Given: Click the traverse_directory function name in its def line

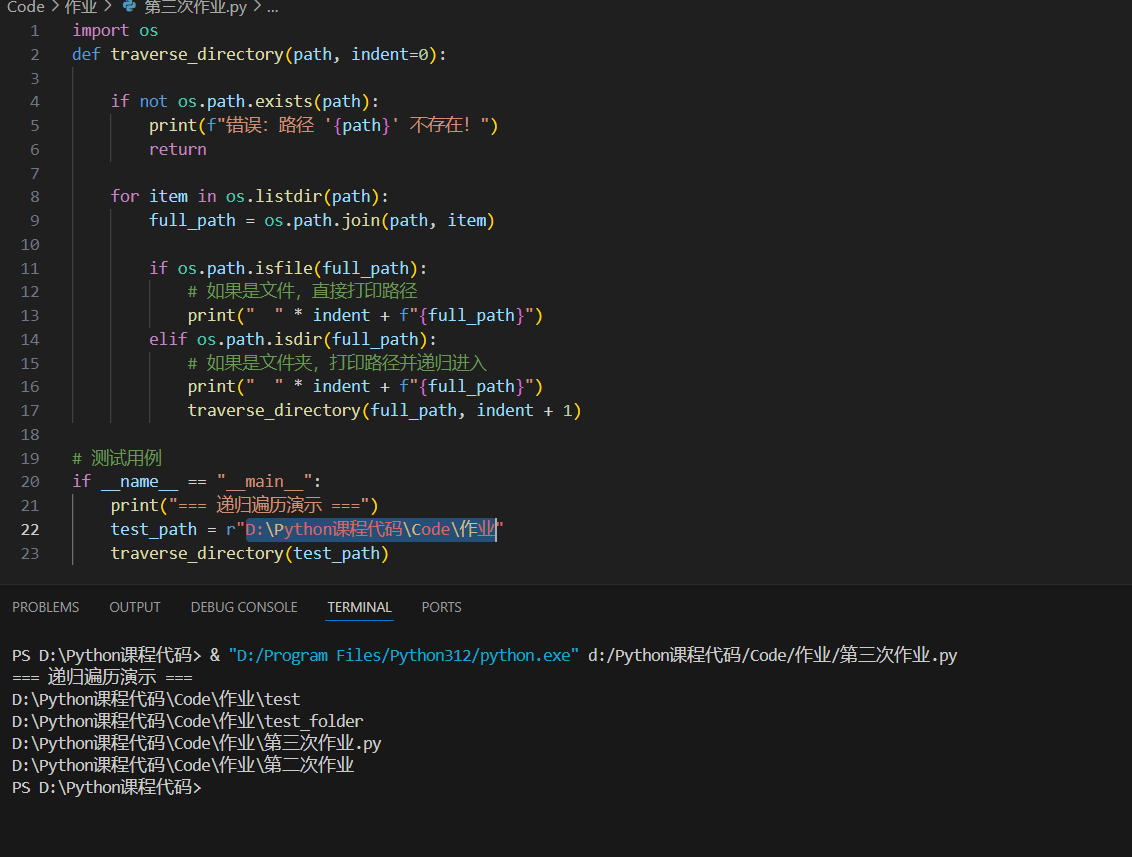Looking at the screenshot, I should 197,55.
